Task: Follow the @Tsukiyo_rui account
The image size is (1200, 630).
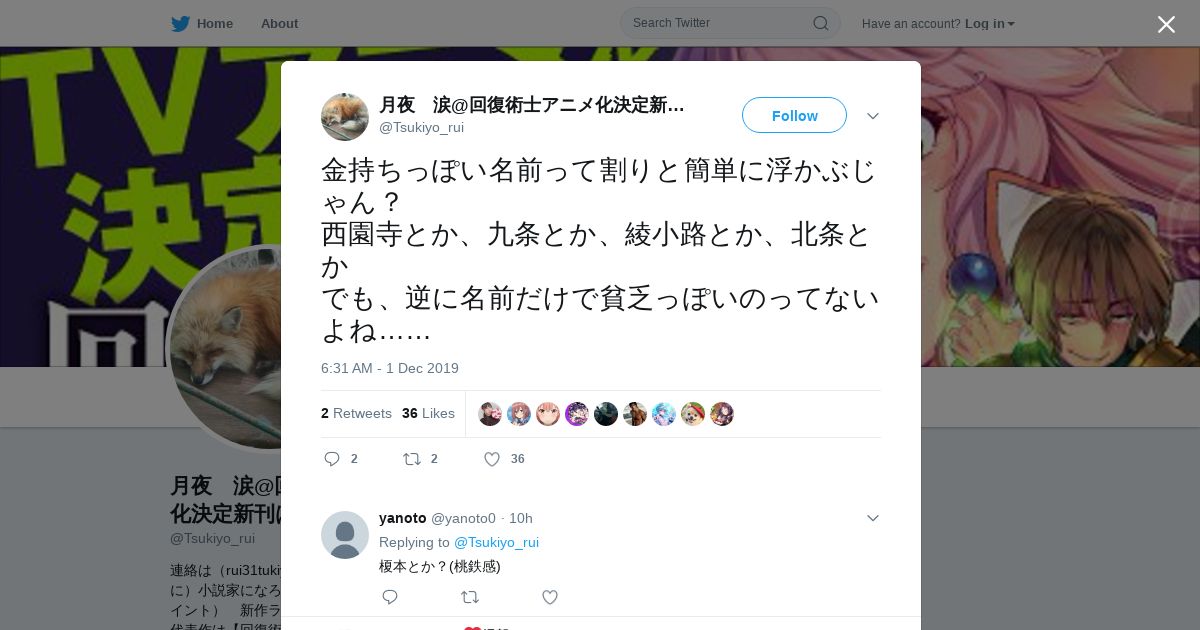Action: tap(794, 116)
